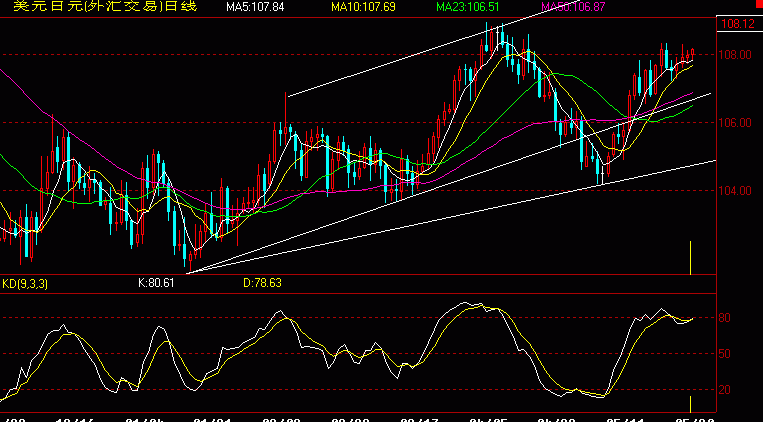This screenshot has height=422, width=763.
Task: Click the yellow cursor marker in price panel
Action: tap(690, 257)
